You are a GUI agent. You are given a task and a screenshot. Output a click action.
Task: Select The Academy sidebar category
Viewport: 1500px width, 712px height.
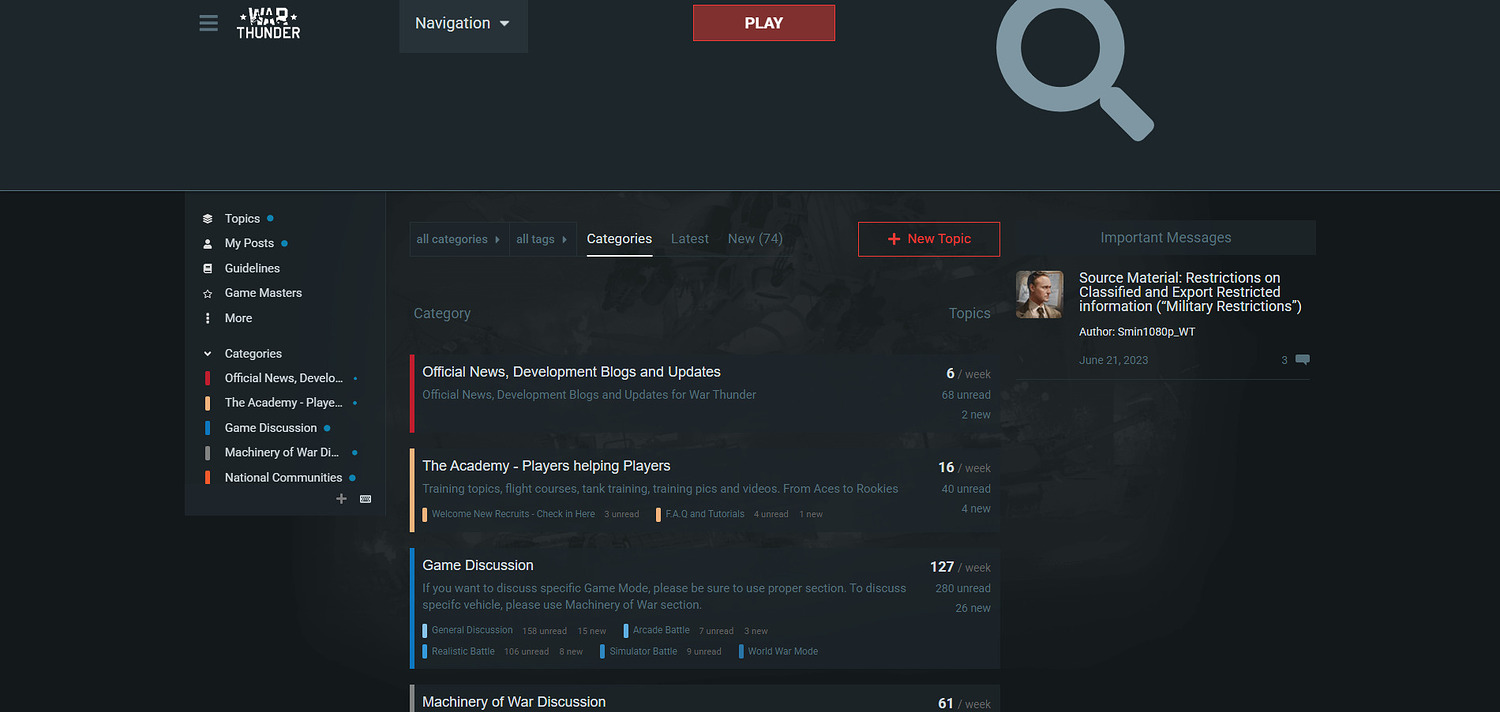(283, 403)
